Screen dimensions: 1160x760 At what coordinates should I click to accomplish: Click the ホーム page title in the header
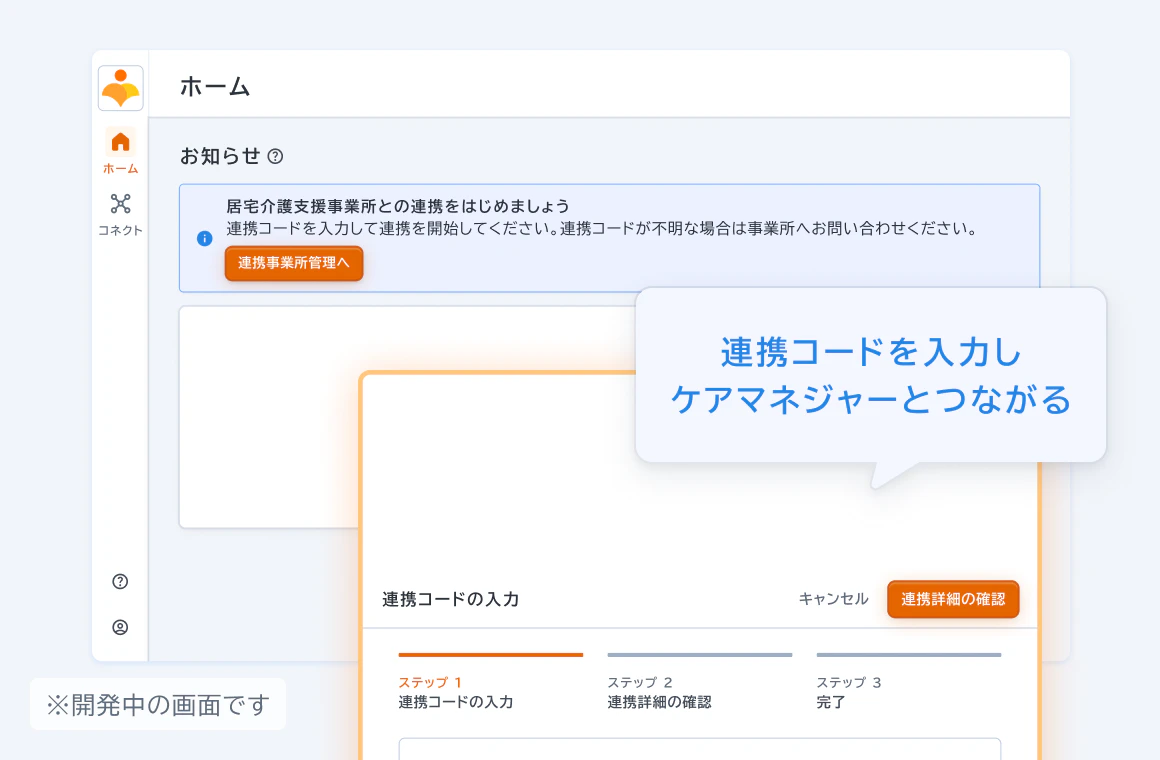(x=215, y=86)
